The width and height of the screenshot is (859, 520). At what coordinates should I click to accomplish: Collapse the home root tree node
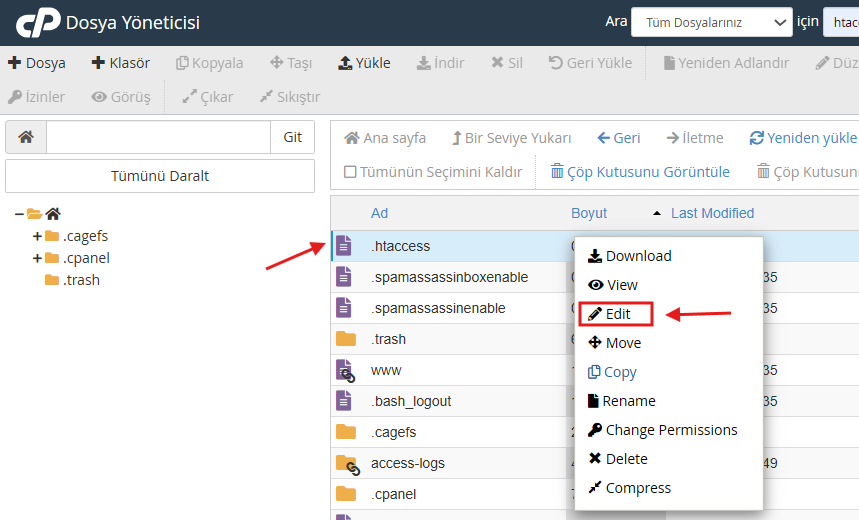pyautogui.click(x=19, y=214)
